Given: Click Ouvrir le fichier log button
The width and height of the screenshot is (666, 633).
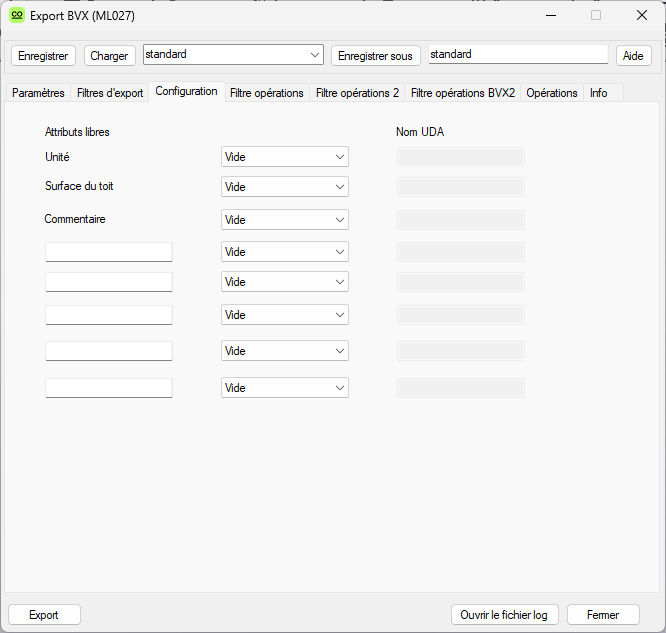Looking at the screenshot, I should pos(505,615).
